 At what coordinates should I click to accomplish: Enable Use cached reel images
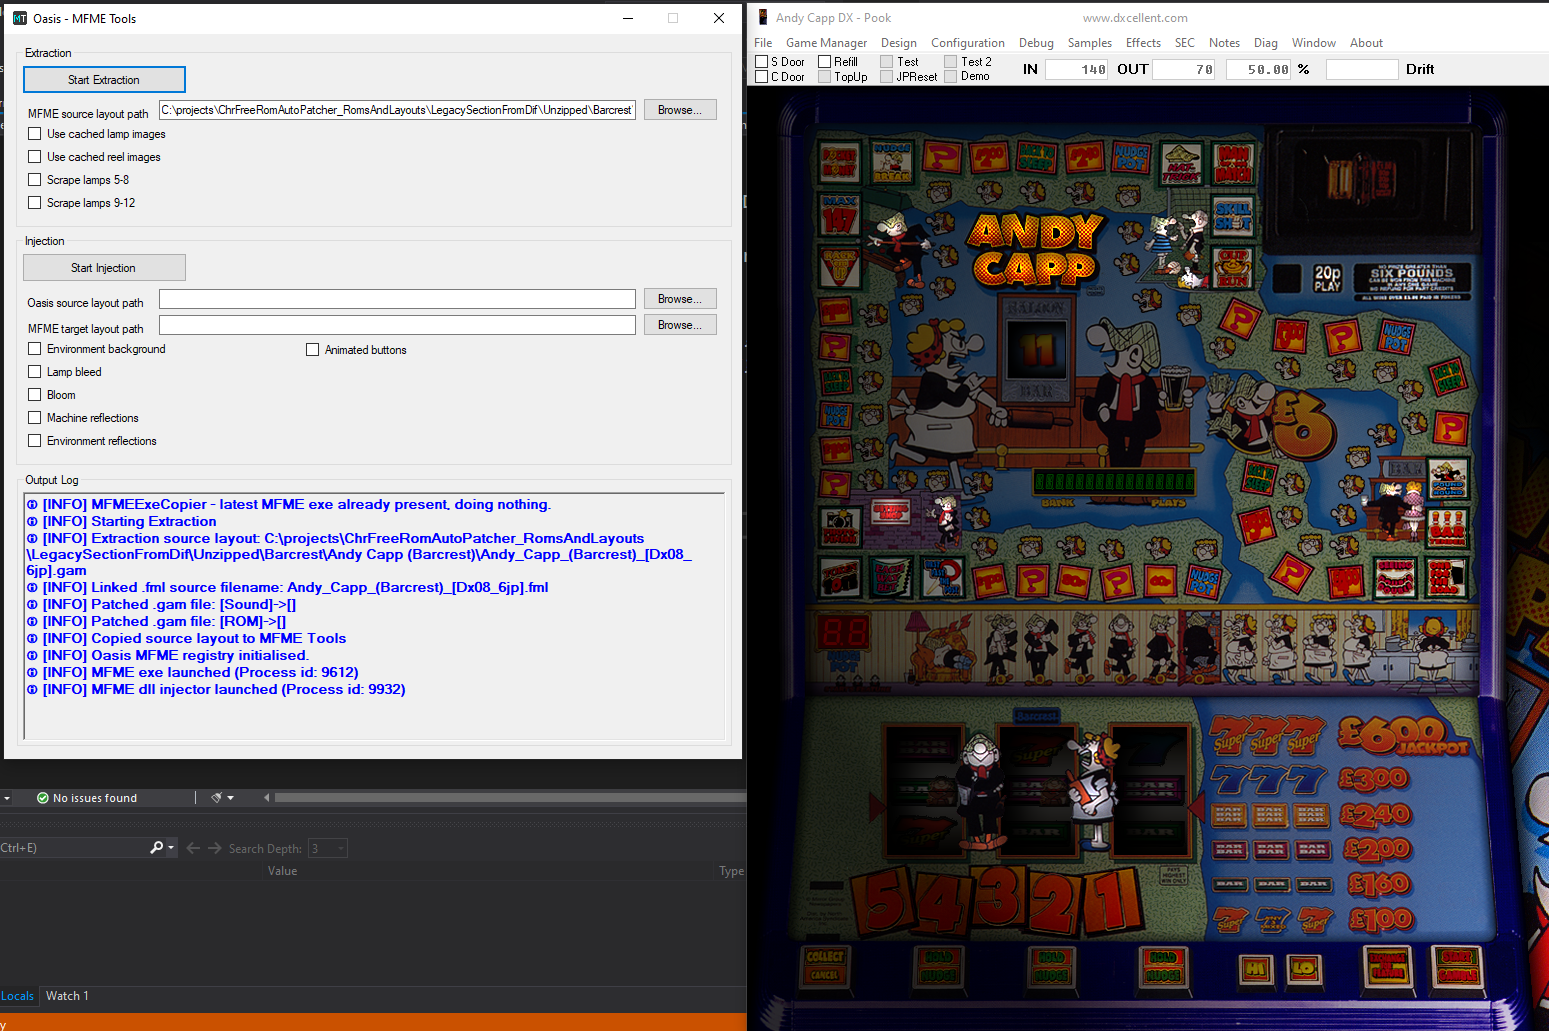pos(35,156)
